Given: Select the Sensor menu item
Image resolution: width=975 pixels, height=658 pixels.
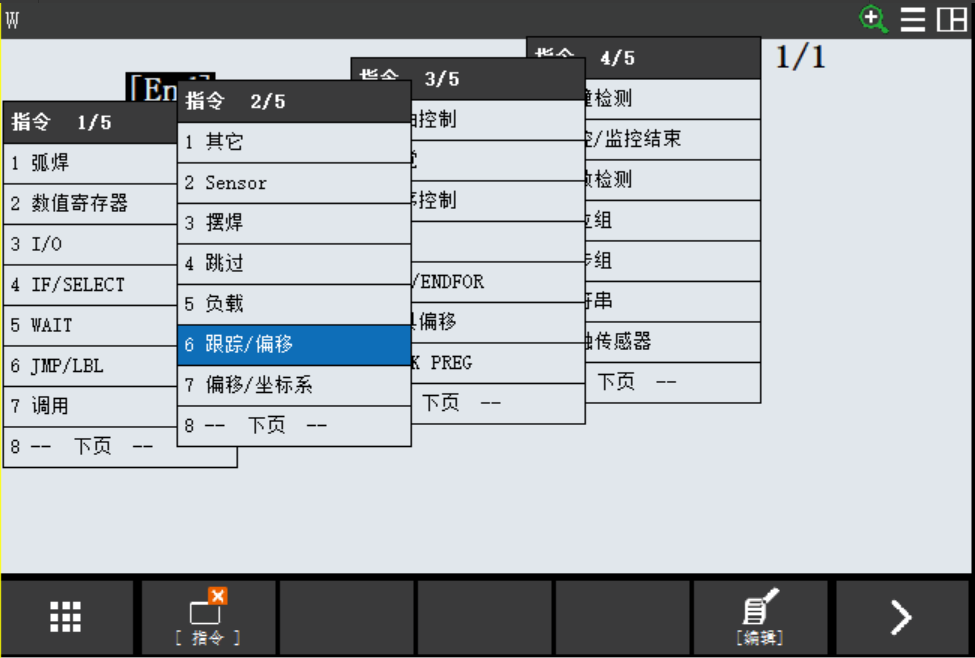Looking at the screenshot, I should coord(293,183).
